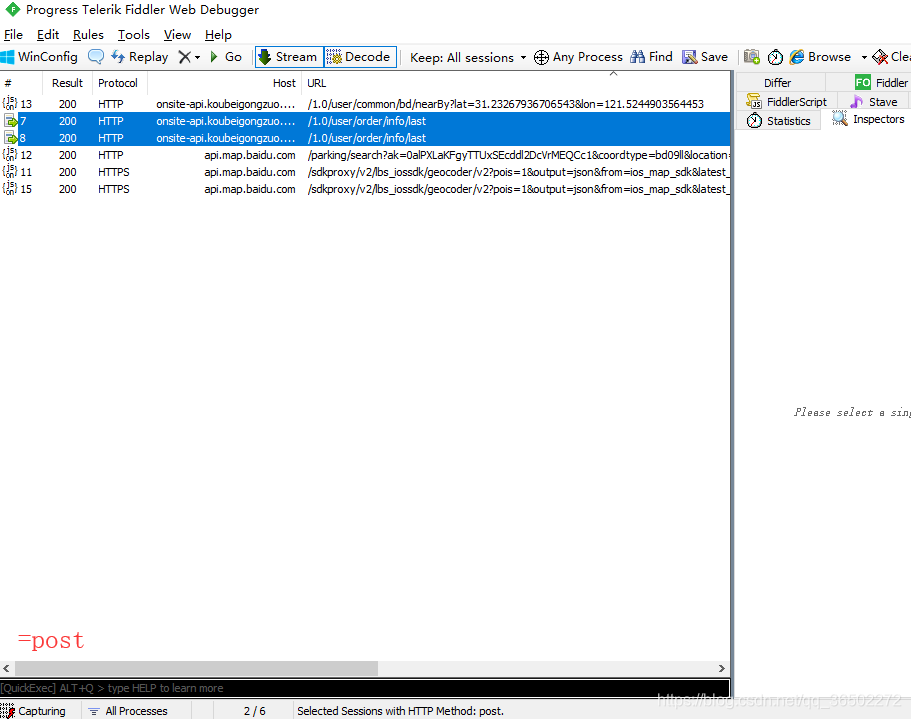Click the JSON icon of session 15
This screenshot has height=719, width=911.
[10, 188]
